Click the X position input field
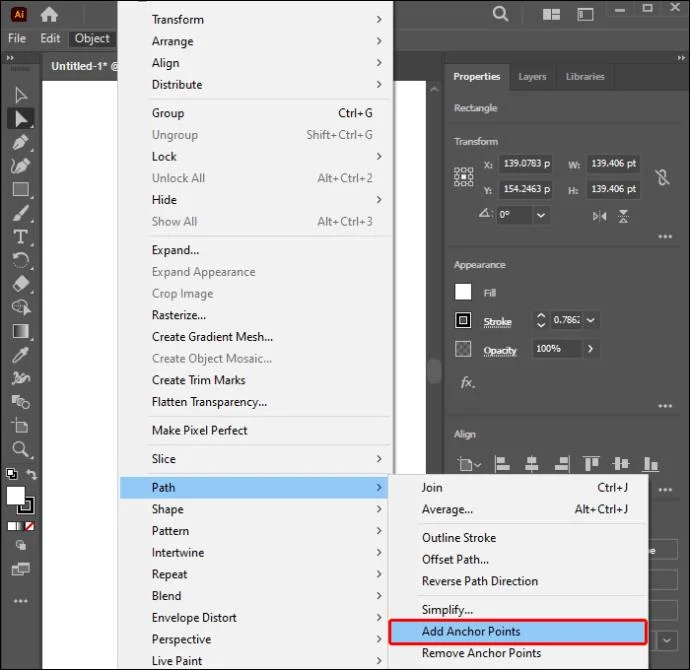Screen dimensions: 690x670 (525, 164)
